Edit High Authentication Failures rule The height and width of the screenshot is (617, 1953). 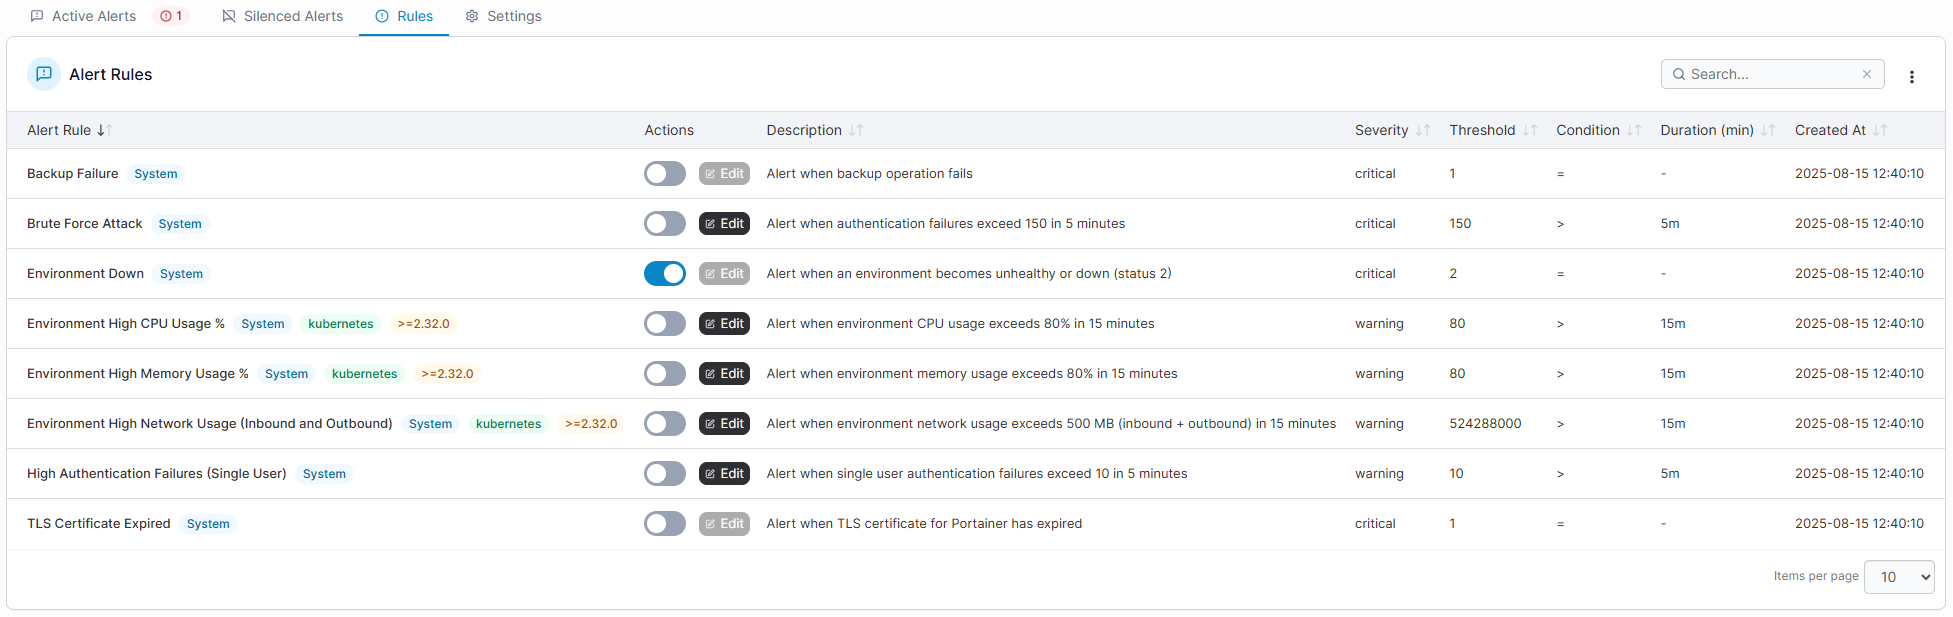(724, 474)
